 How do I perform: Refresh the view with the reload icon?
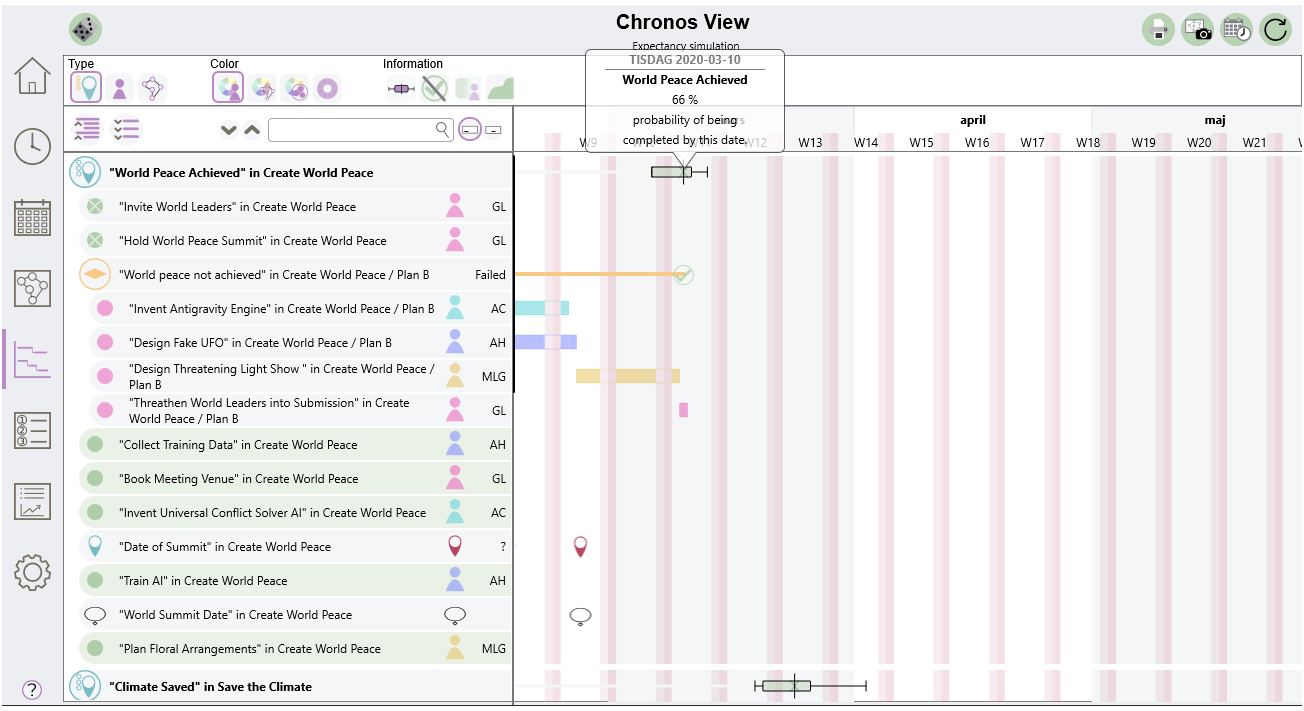click(x=1275, y=30)
